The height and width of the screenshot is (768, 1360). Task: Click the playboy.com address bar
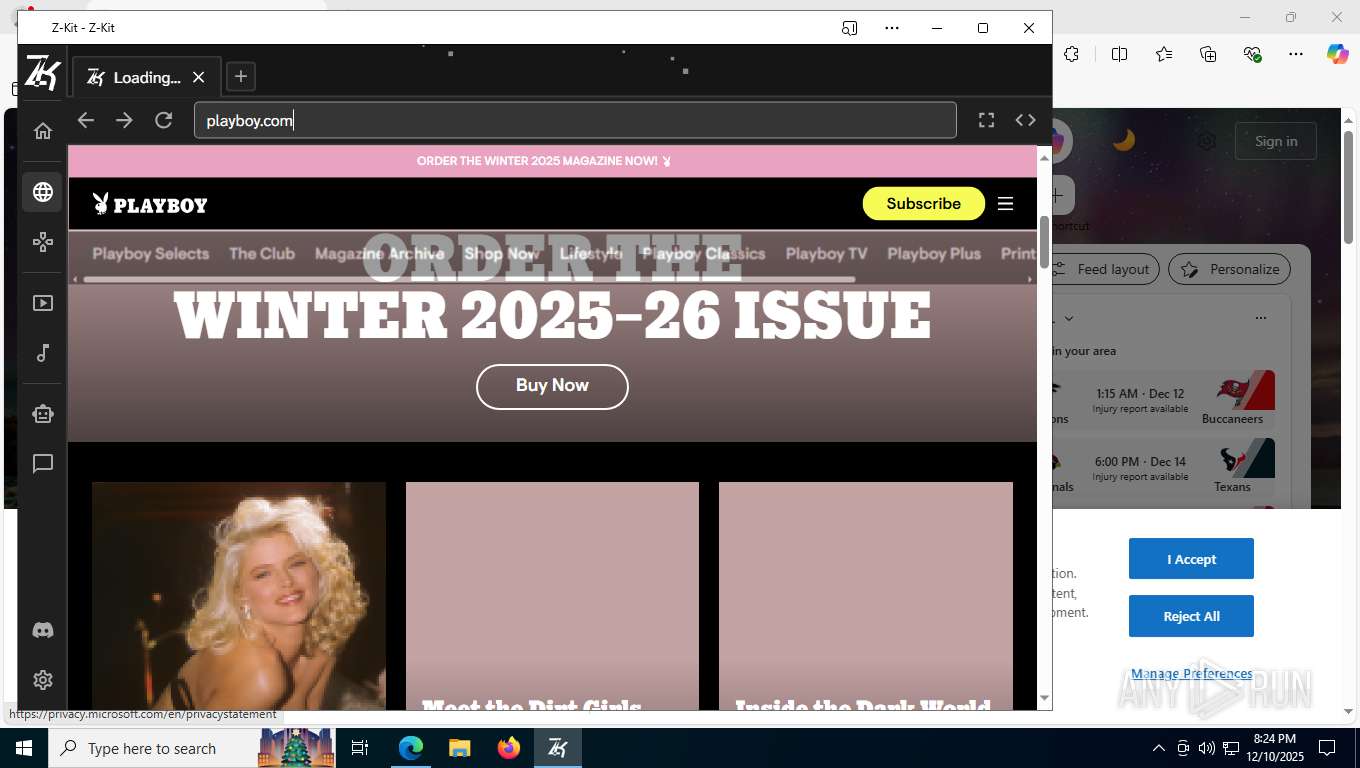point(575,121)
